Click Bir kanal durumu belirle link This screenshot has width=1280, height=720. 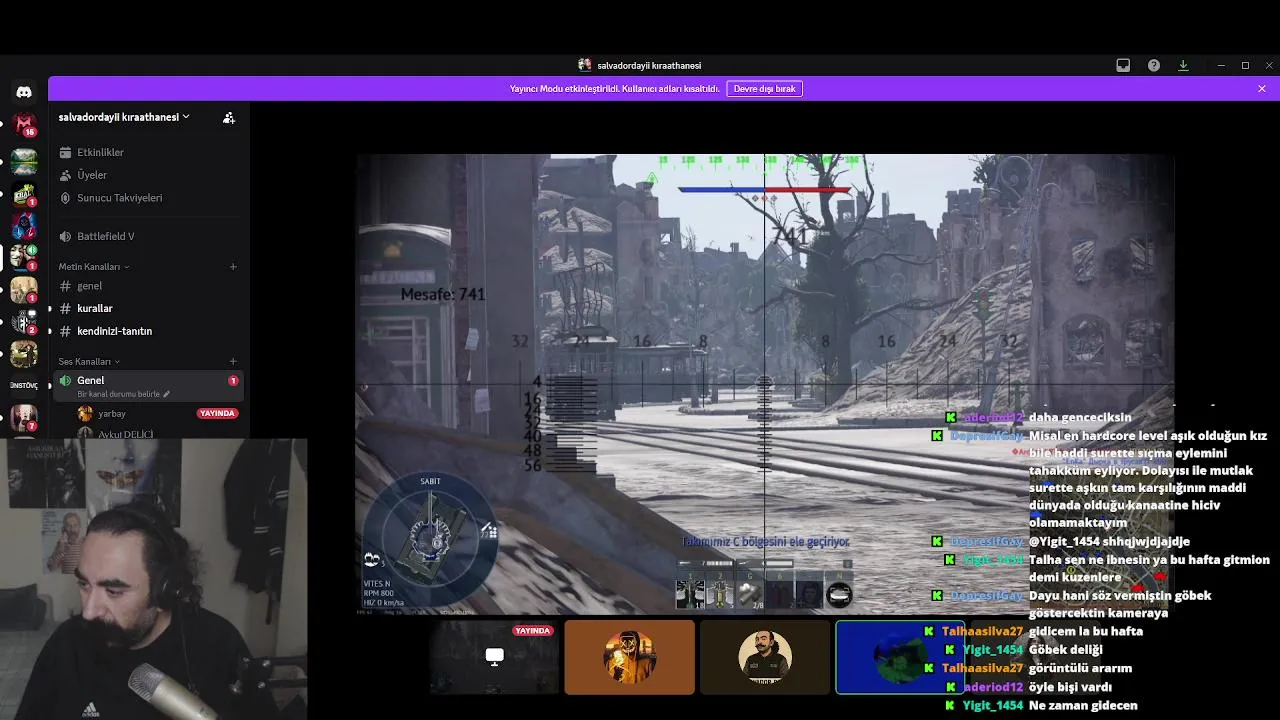pyautogui.click(x=119, y=394)
